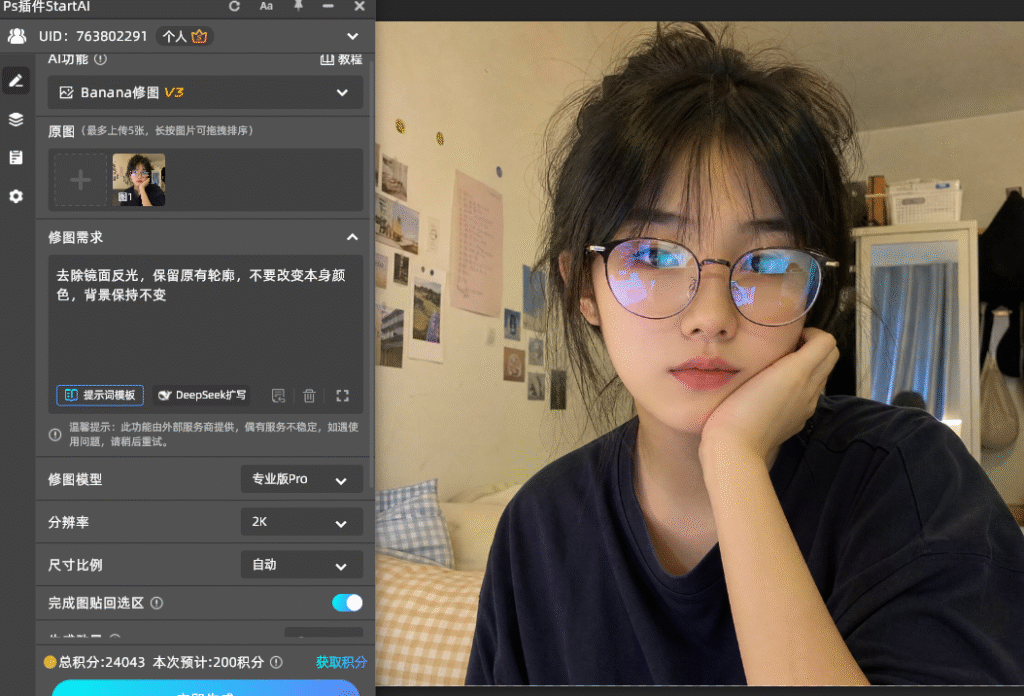Click the image icon in Banana修图 dropdown
This screenshot has width=1024, height=696.
coord(66,93)
